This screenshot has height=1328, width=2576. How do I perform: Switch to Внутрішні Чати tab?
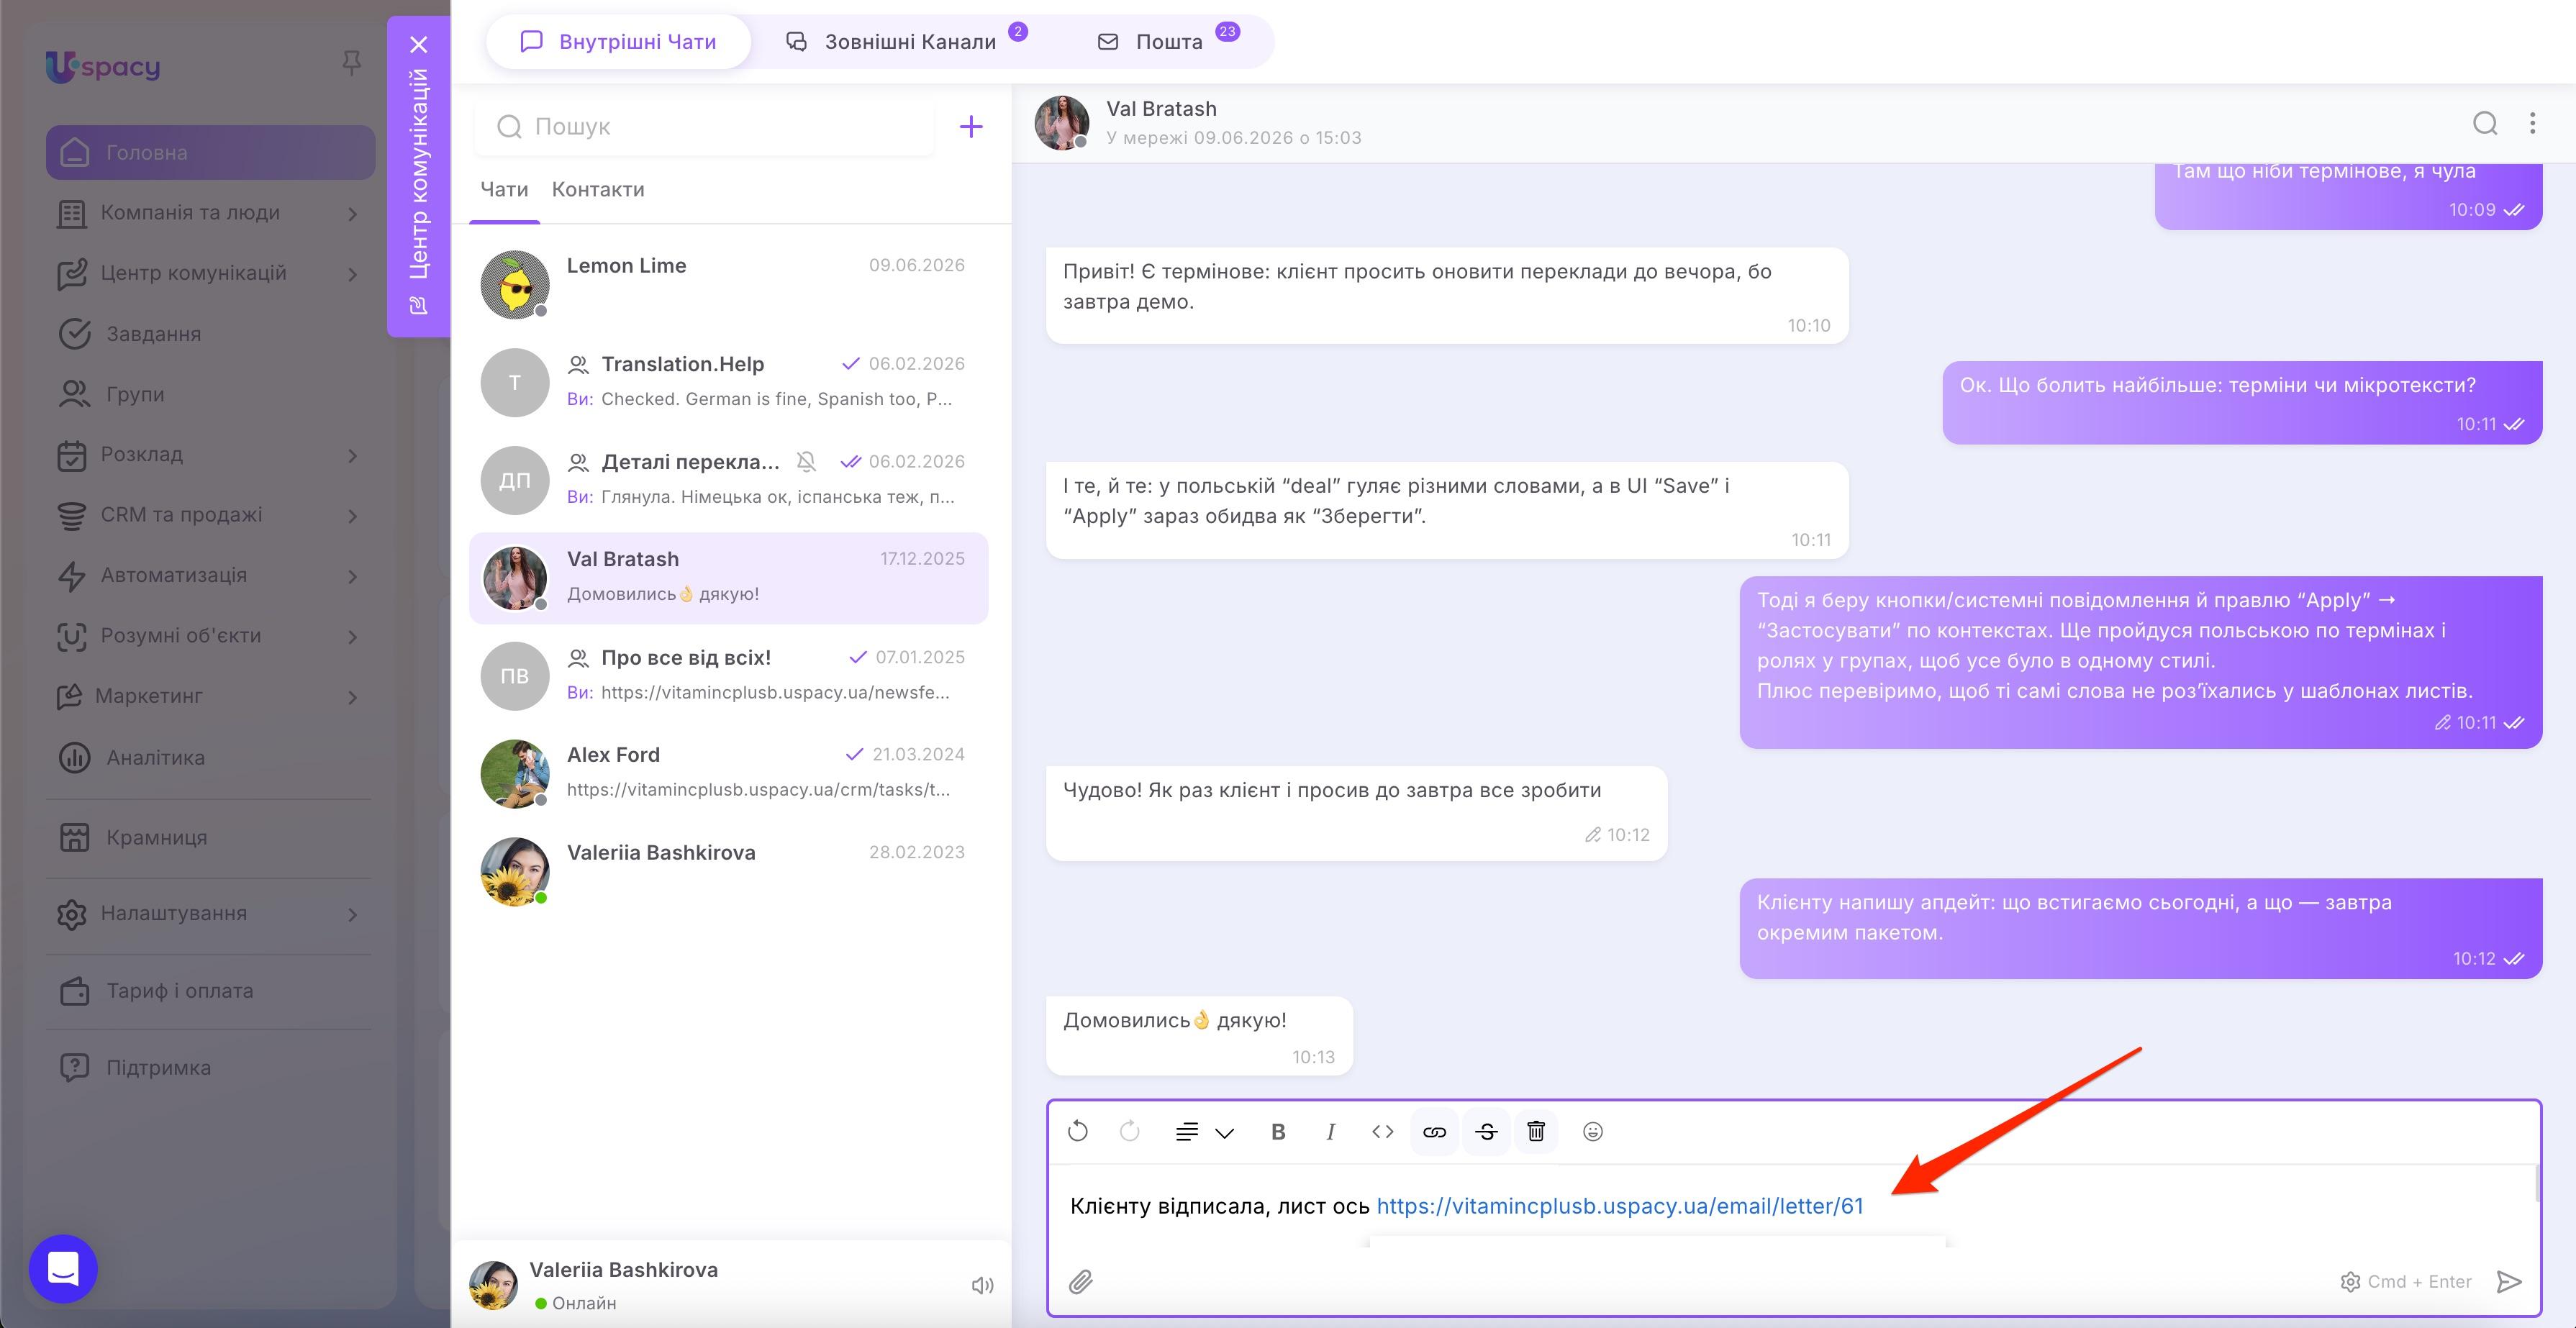pos(618,42)
